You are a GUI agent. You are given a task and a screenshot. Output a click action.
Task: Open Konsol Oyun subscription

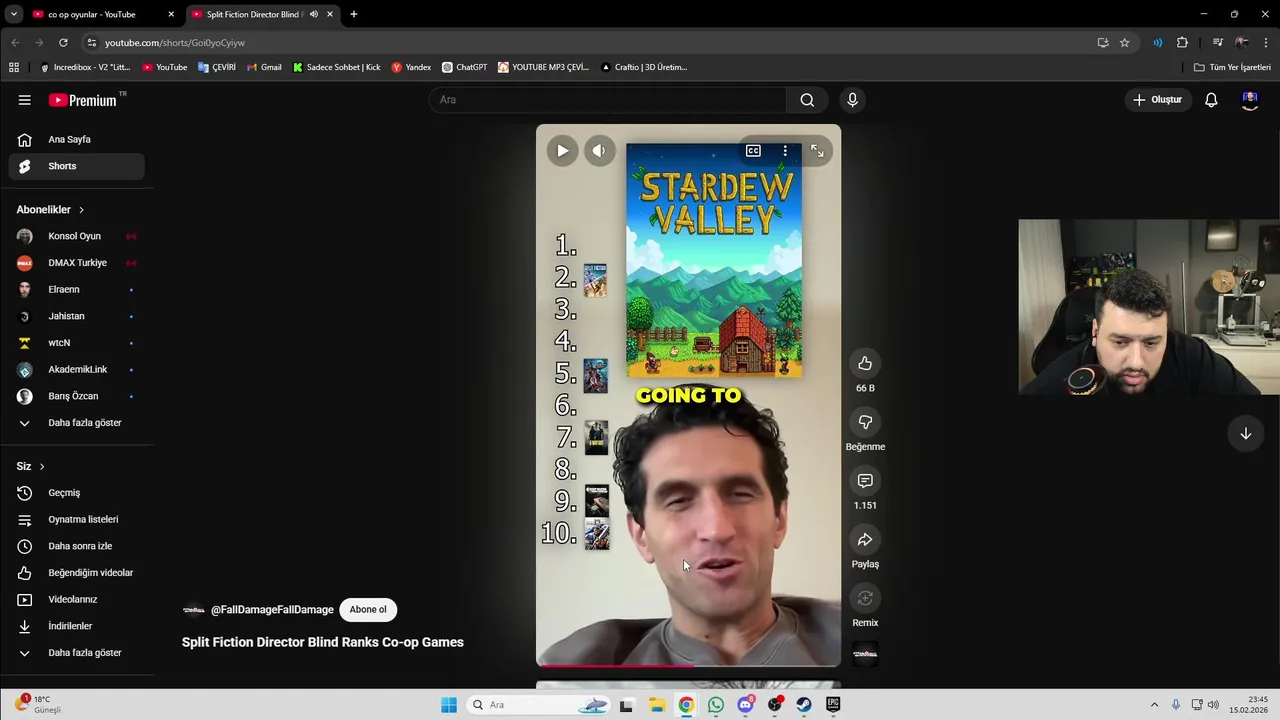pyautogui.click(x=76, y=236)
